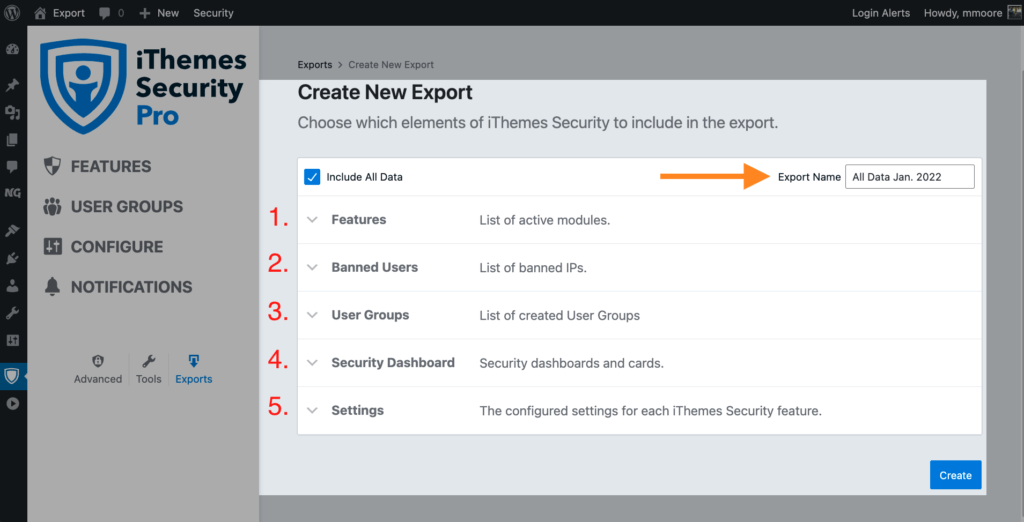Click the plus icon beside New

tap(145, 13)
